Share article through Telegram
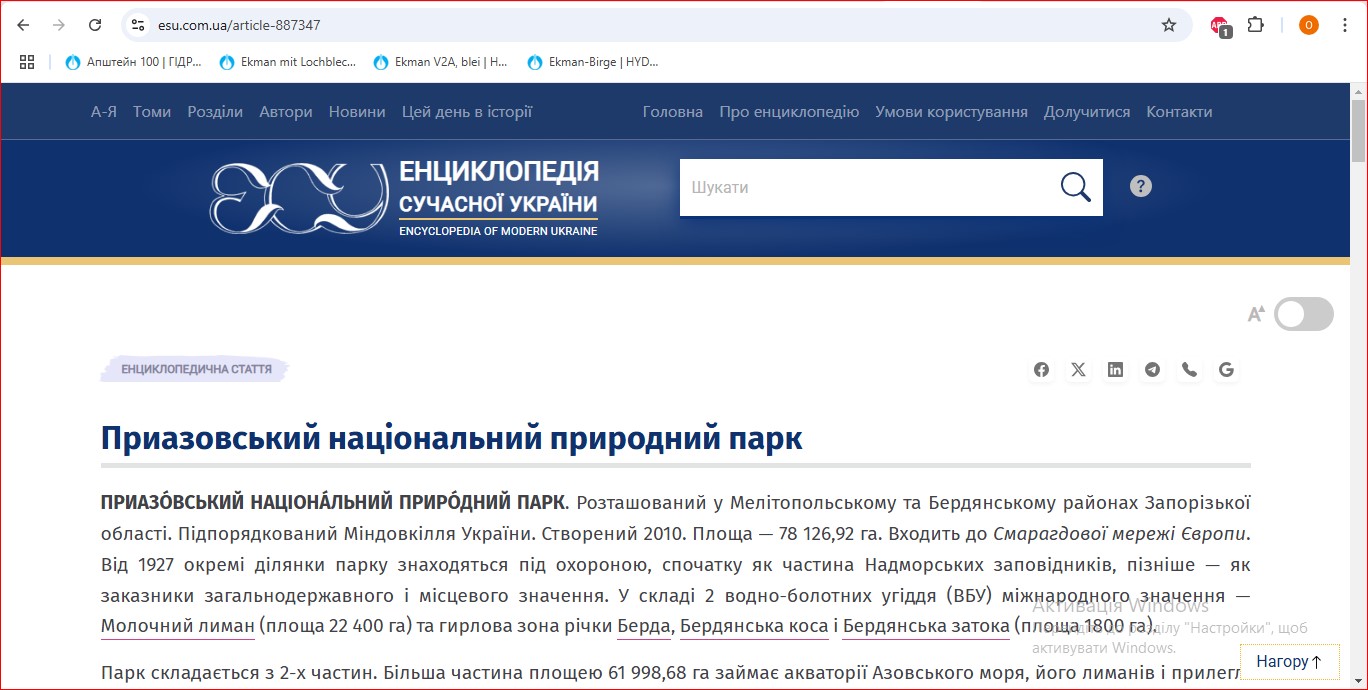Image resolution: width=1368 pixels, height=690 pixels. [x=1152, y=369]
